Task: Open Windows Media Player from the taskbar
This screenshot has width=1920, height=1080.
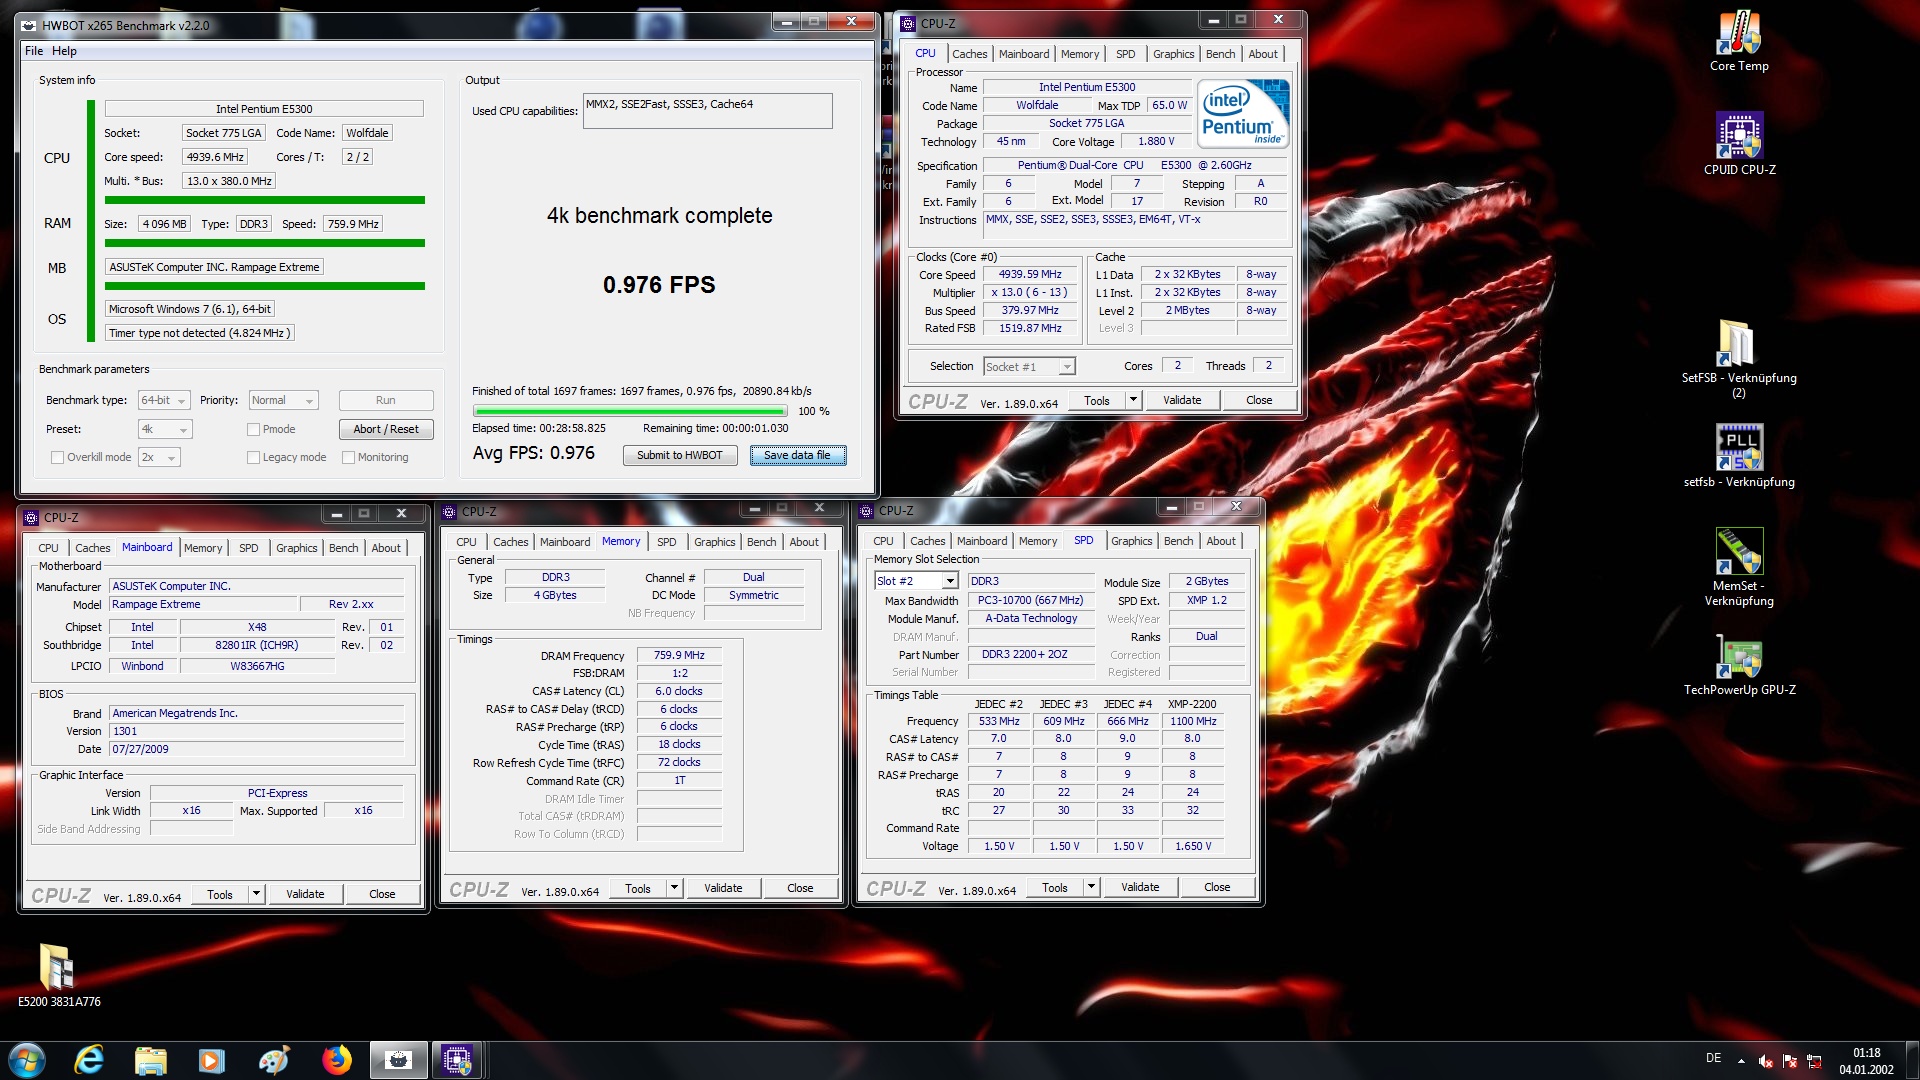Action: pos(211,1060)
